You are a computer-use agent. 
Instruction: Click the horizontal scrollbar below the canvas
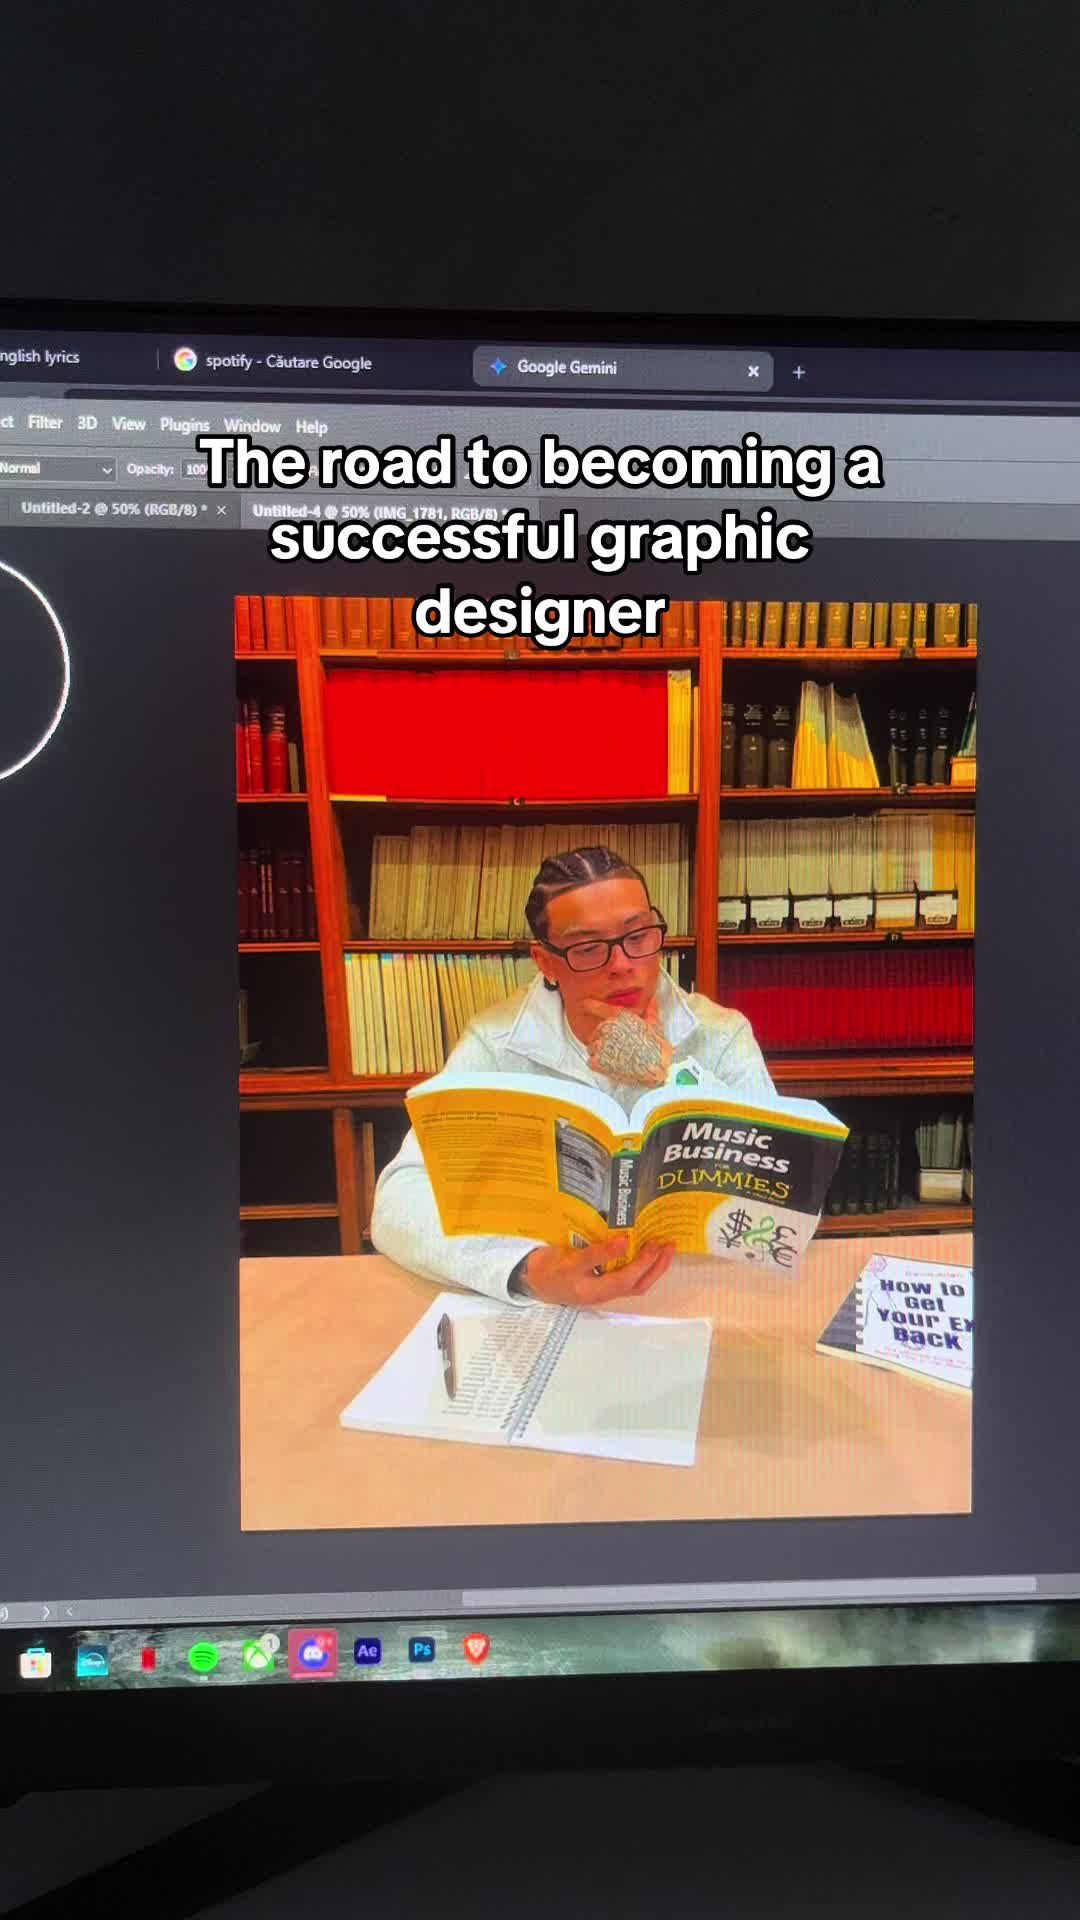tap(748, 1590)
